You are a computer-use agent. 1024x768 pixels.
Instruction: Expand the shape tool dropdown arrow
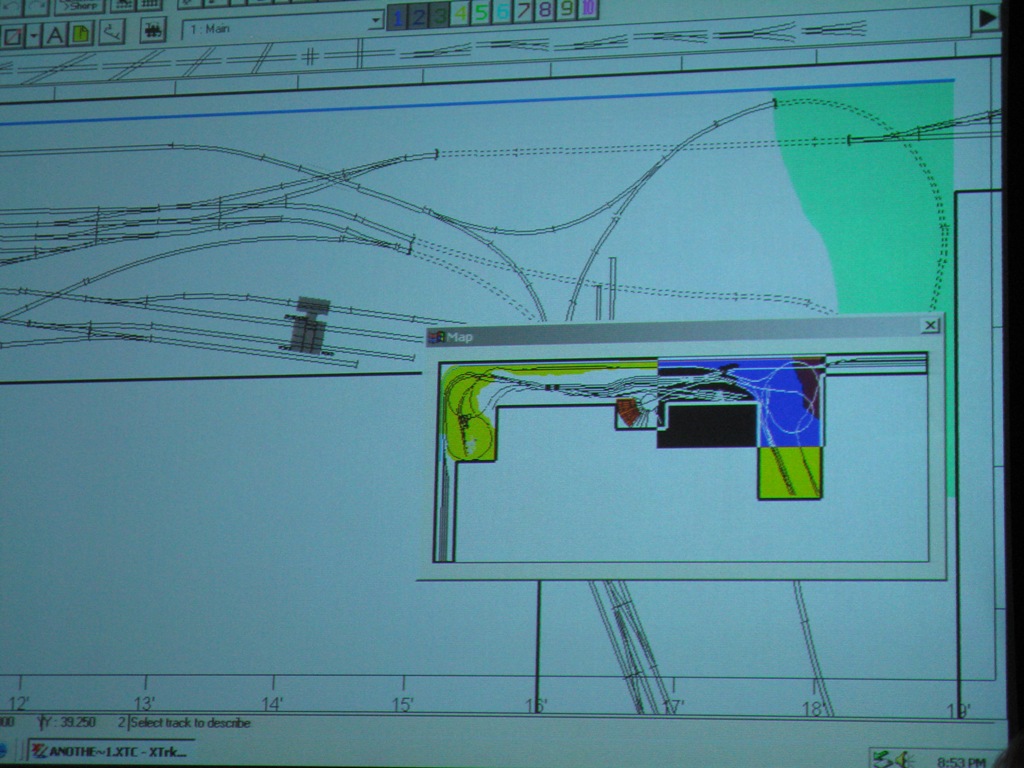[34, 36]
